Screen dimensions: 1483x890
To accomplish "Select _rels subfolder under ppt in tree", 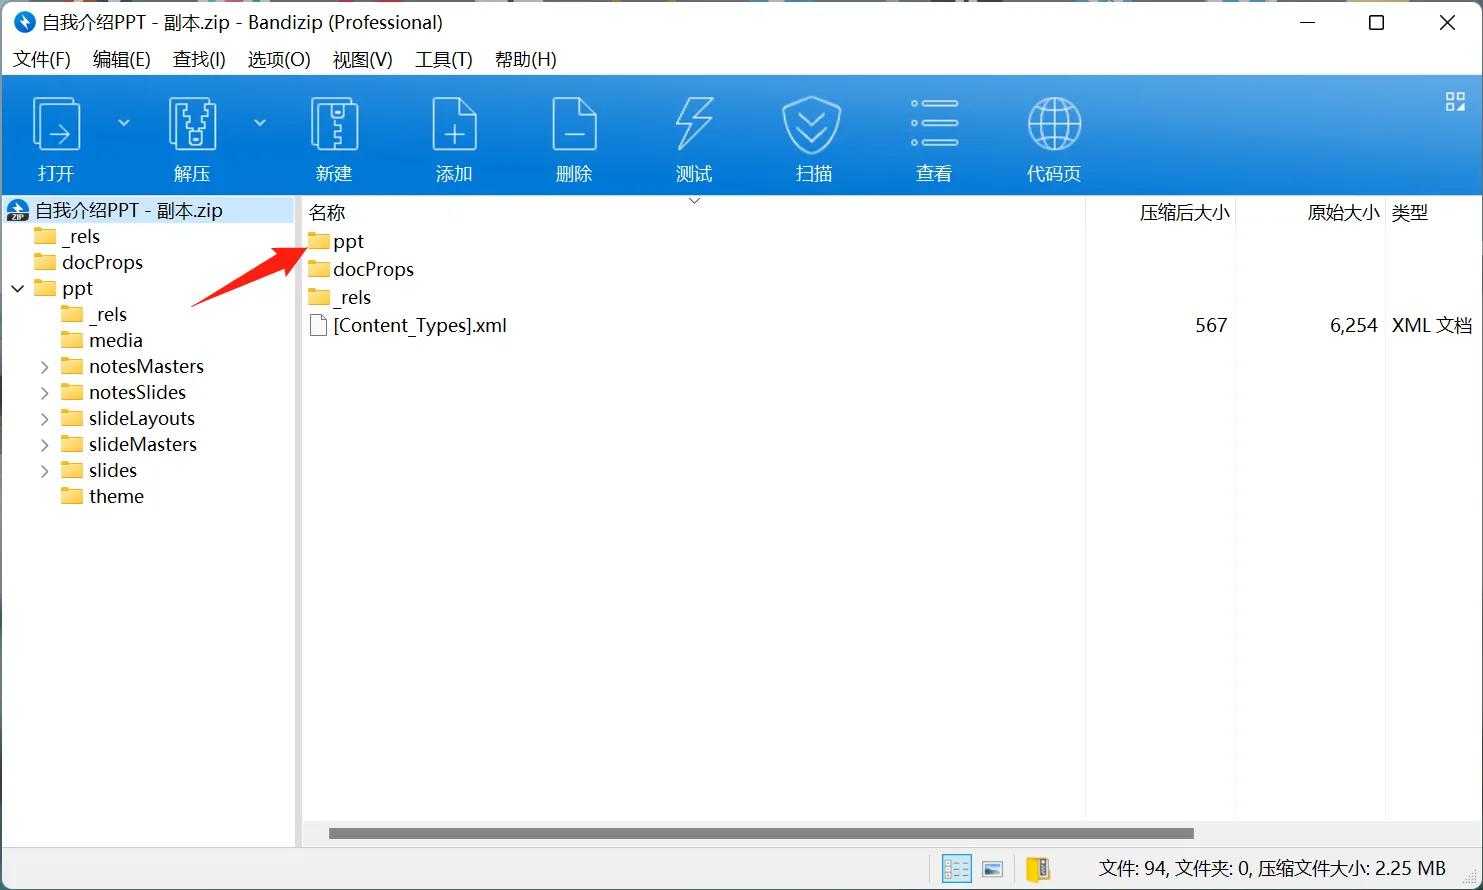I will tap(108, 314).
